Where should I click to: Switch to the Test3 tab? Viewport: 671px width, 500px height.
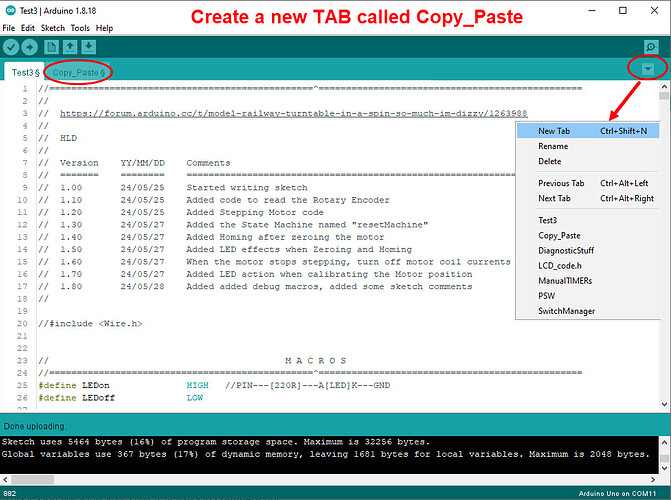[25, 72]
